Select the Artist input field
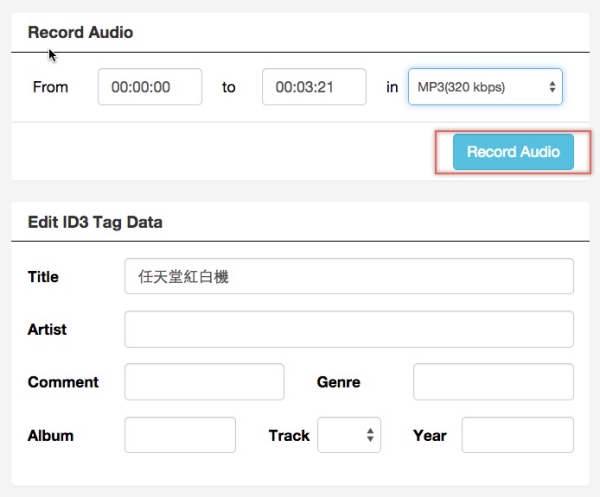 [348, 329]
